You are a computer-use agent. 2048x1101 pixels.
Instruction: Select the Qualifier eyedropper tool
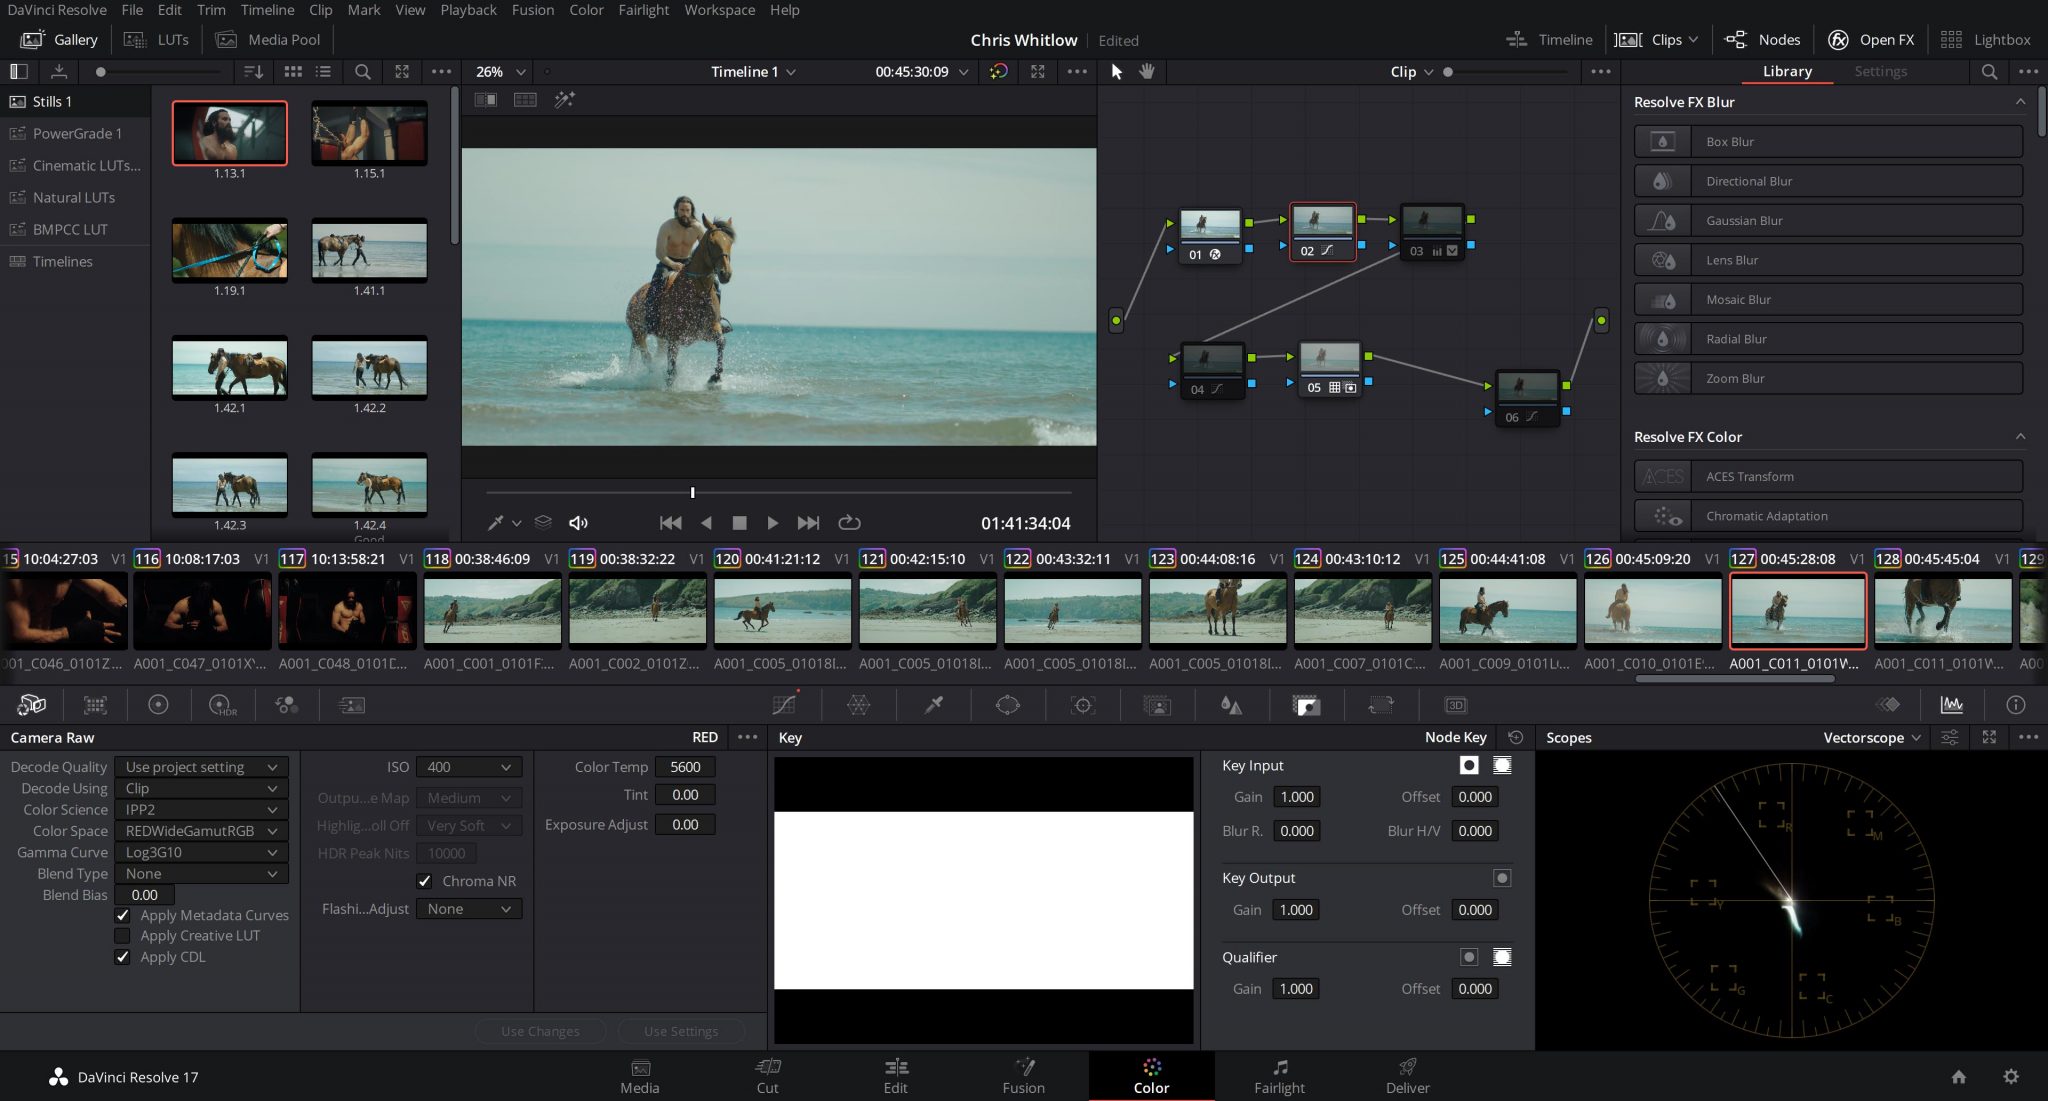coord(934,705)
